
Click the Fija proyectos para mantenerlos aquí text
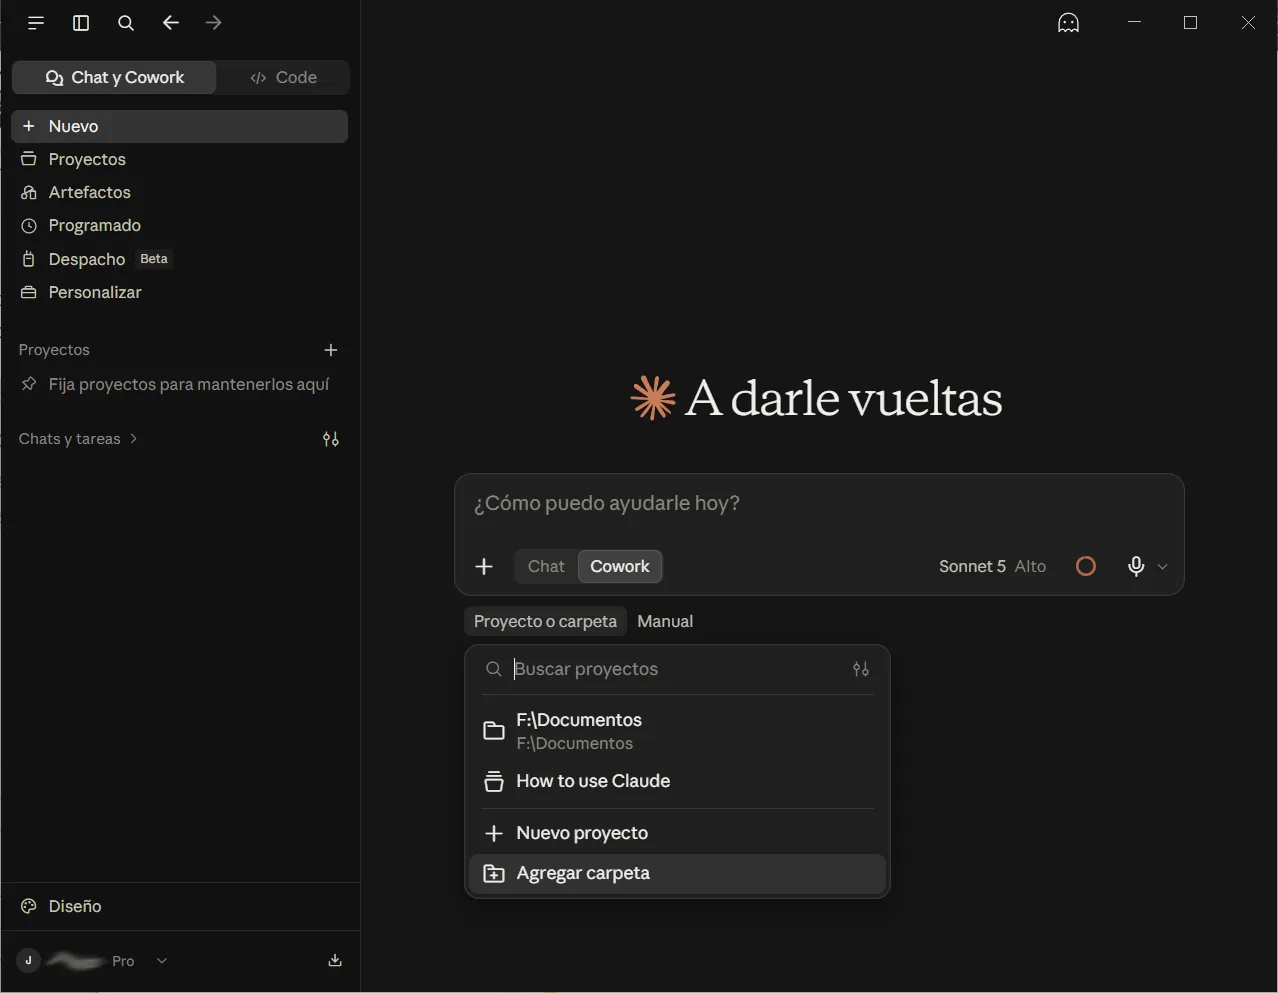(x=189, y=384)
